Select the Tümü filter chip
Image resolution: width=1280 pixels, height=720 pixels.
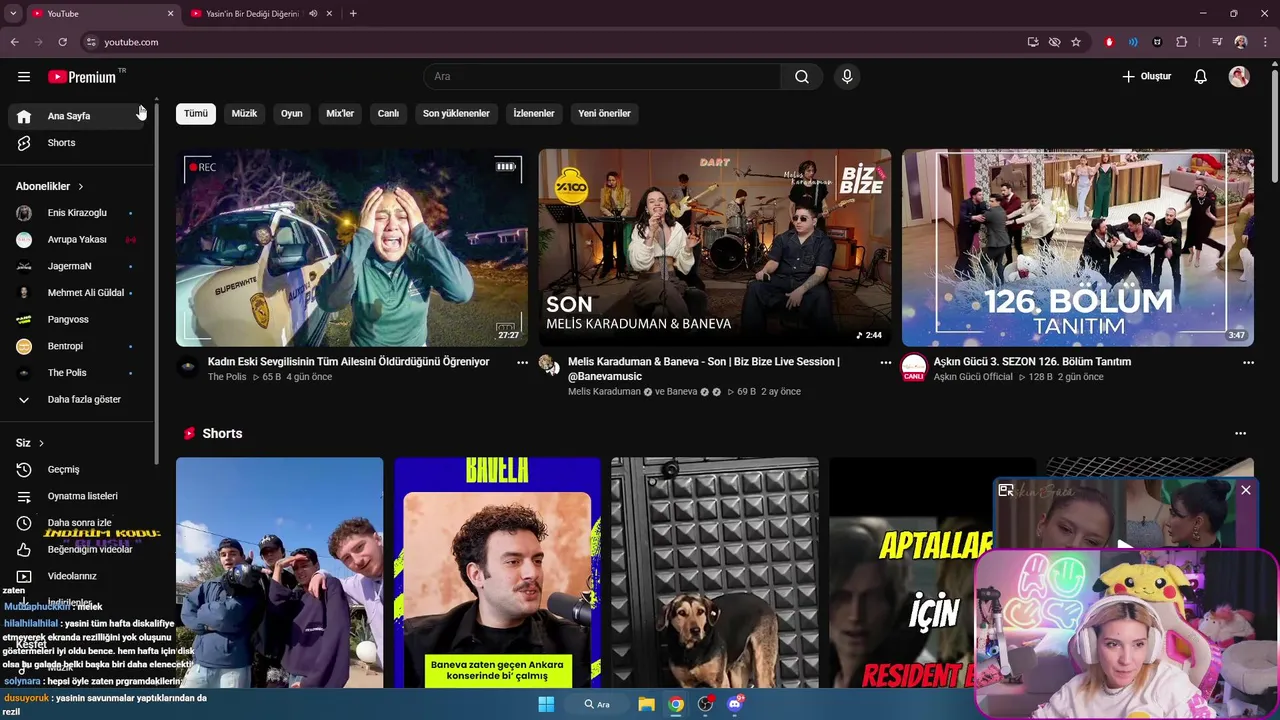(x=196, y=113)
